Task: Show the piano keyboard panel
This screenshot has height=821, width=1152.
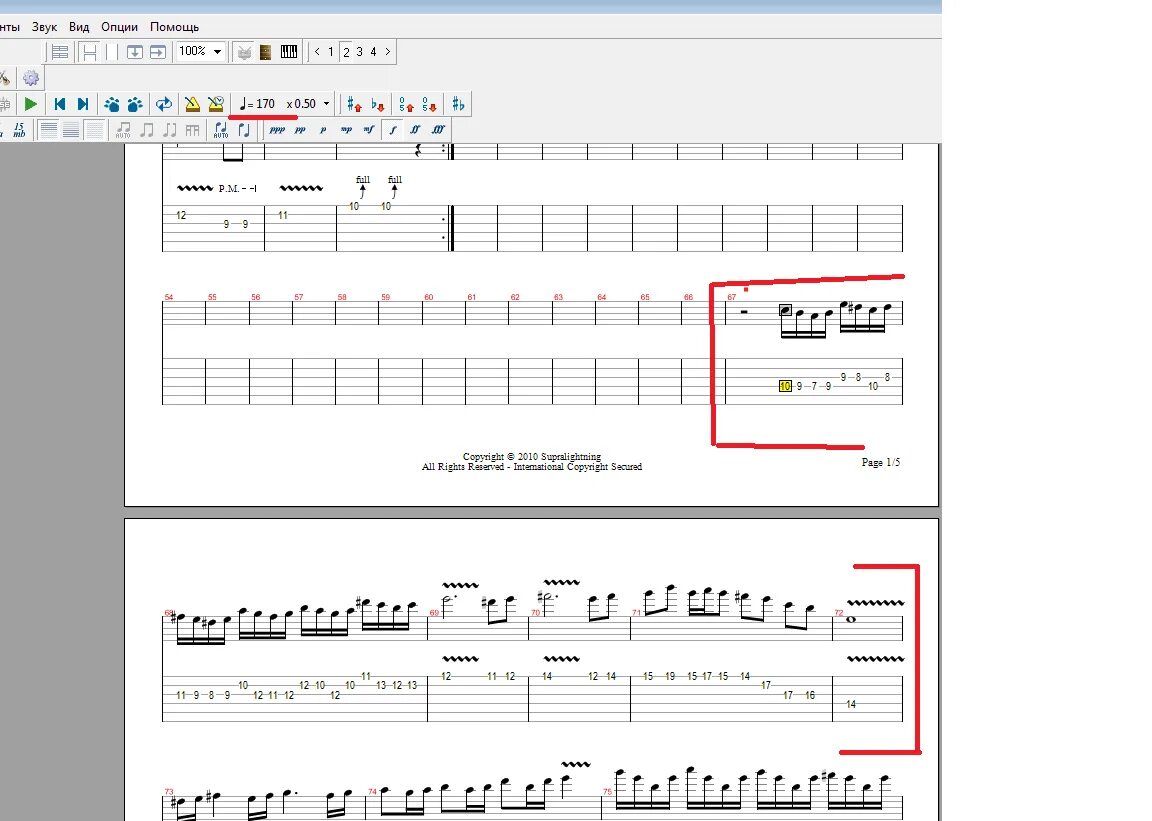Action: [x=289, y=52]
